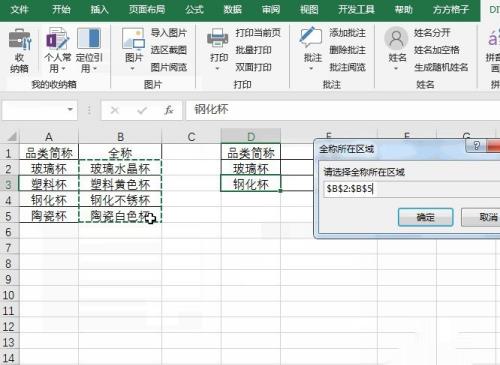The width and height of the screenshot is (500, 365).
Task: Click 打印当前页
Action: coord(258,33)
